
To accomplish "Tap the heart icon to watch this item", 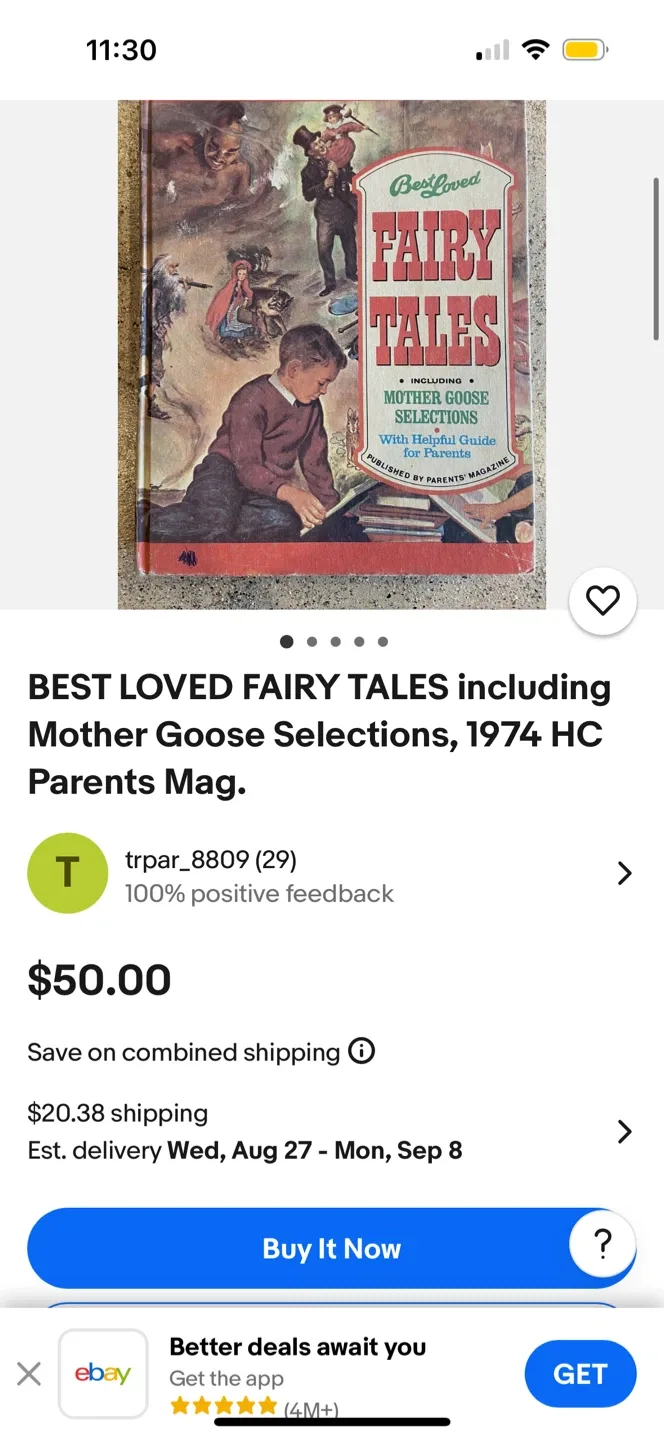I will [x=603, y=600].
